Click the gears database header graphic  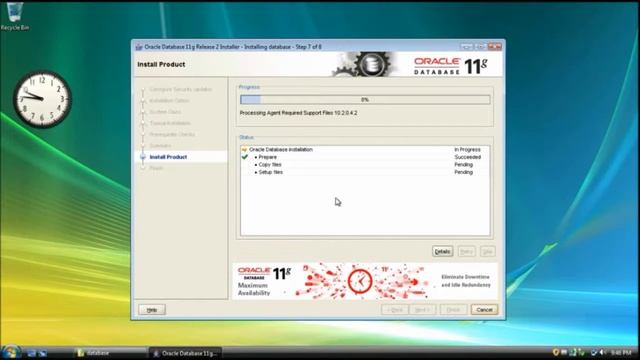[x=364, y=64]
